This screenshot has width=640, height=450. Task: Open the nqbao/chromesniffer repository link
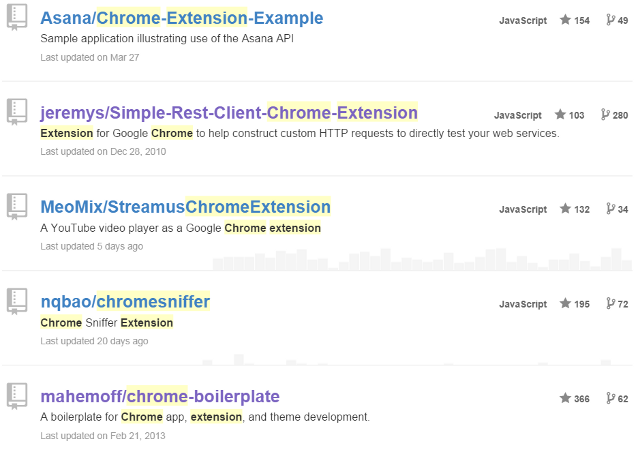[125, 302]
